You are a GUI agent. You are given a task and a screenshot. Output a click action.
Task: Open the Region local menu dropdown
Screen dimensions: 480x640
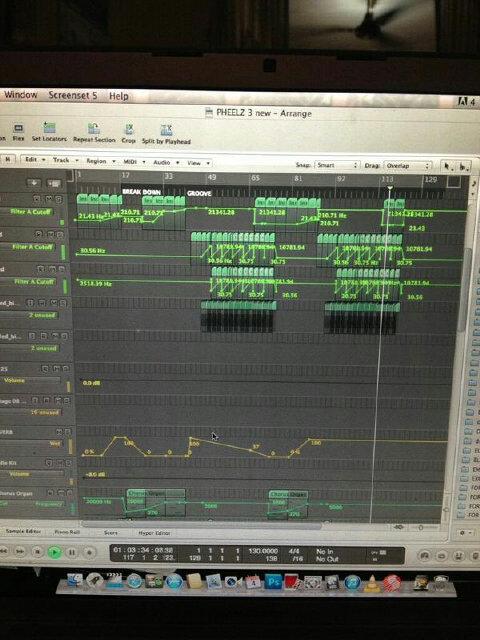(x=100, y=161)
